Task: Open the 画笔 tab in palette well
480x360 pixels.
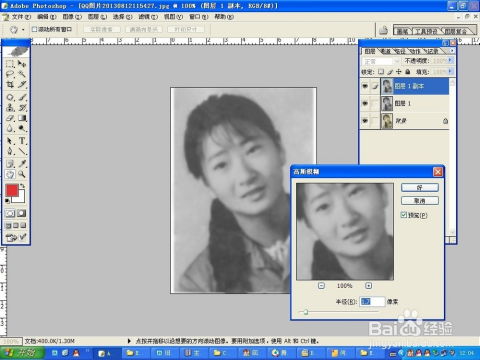Action: [402, 31]
